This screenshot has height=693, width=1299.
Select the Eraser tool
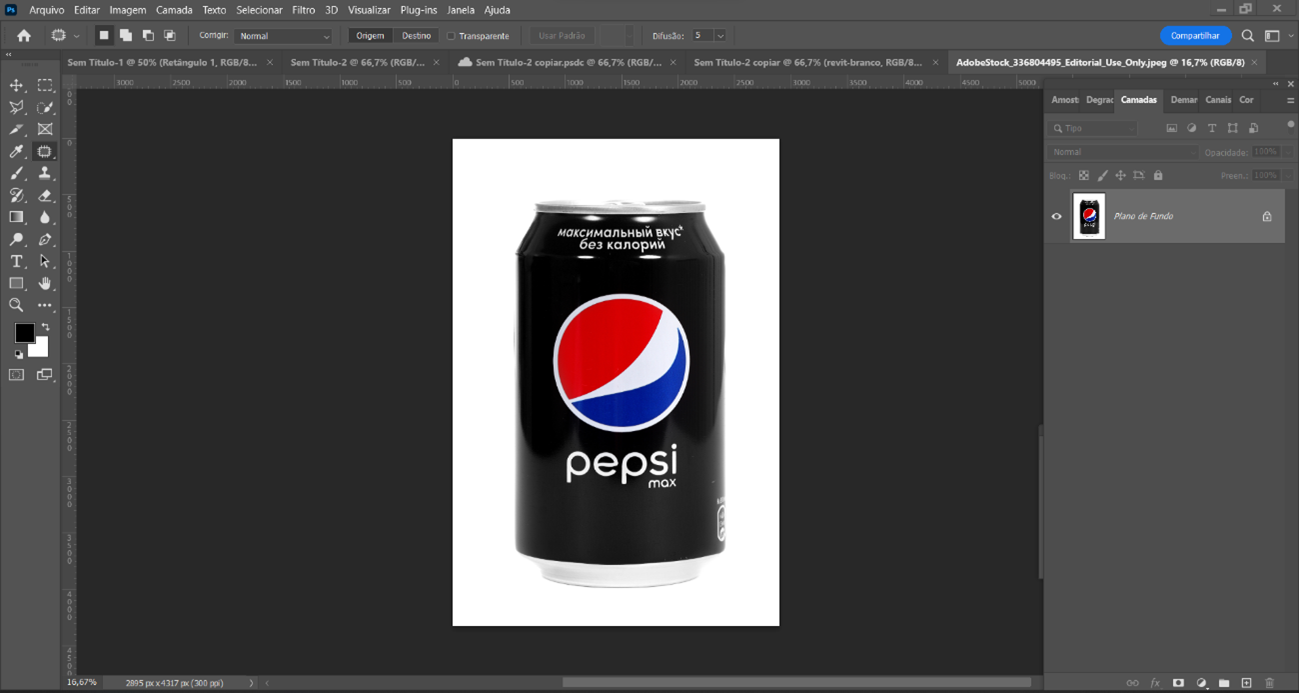click(45, 196)
